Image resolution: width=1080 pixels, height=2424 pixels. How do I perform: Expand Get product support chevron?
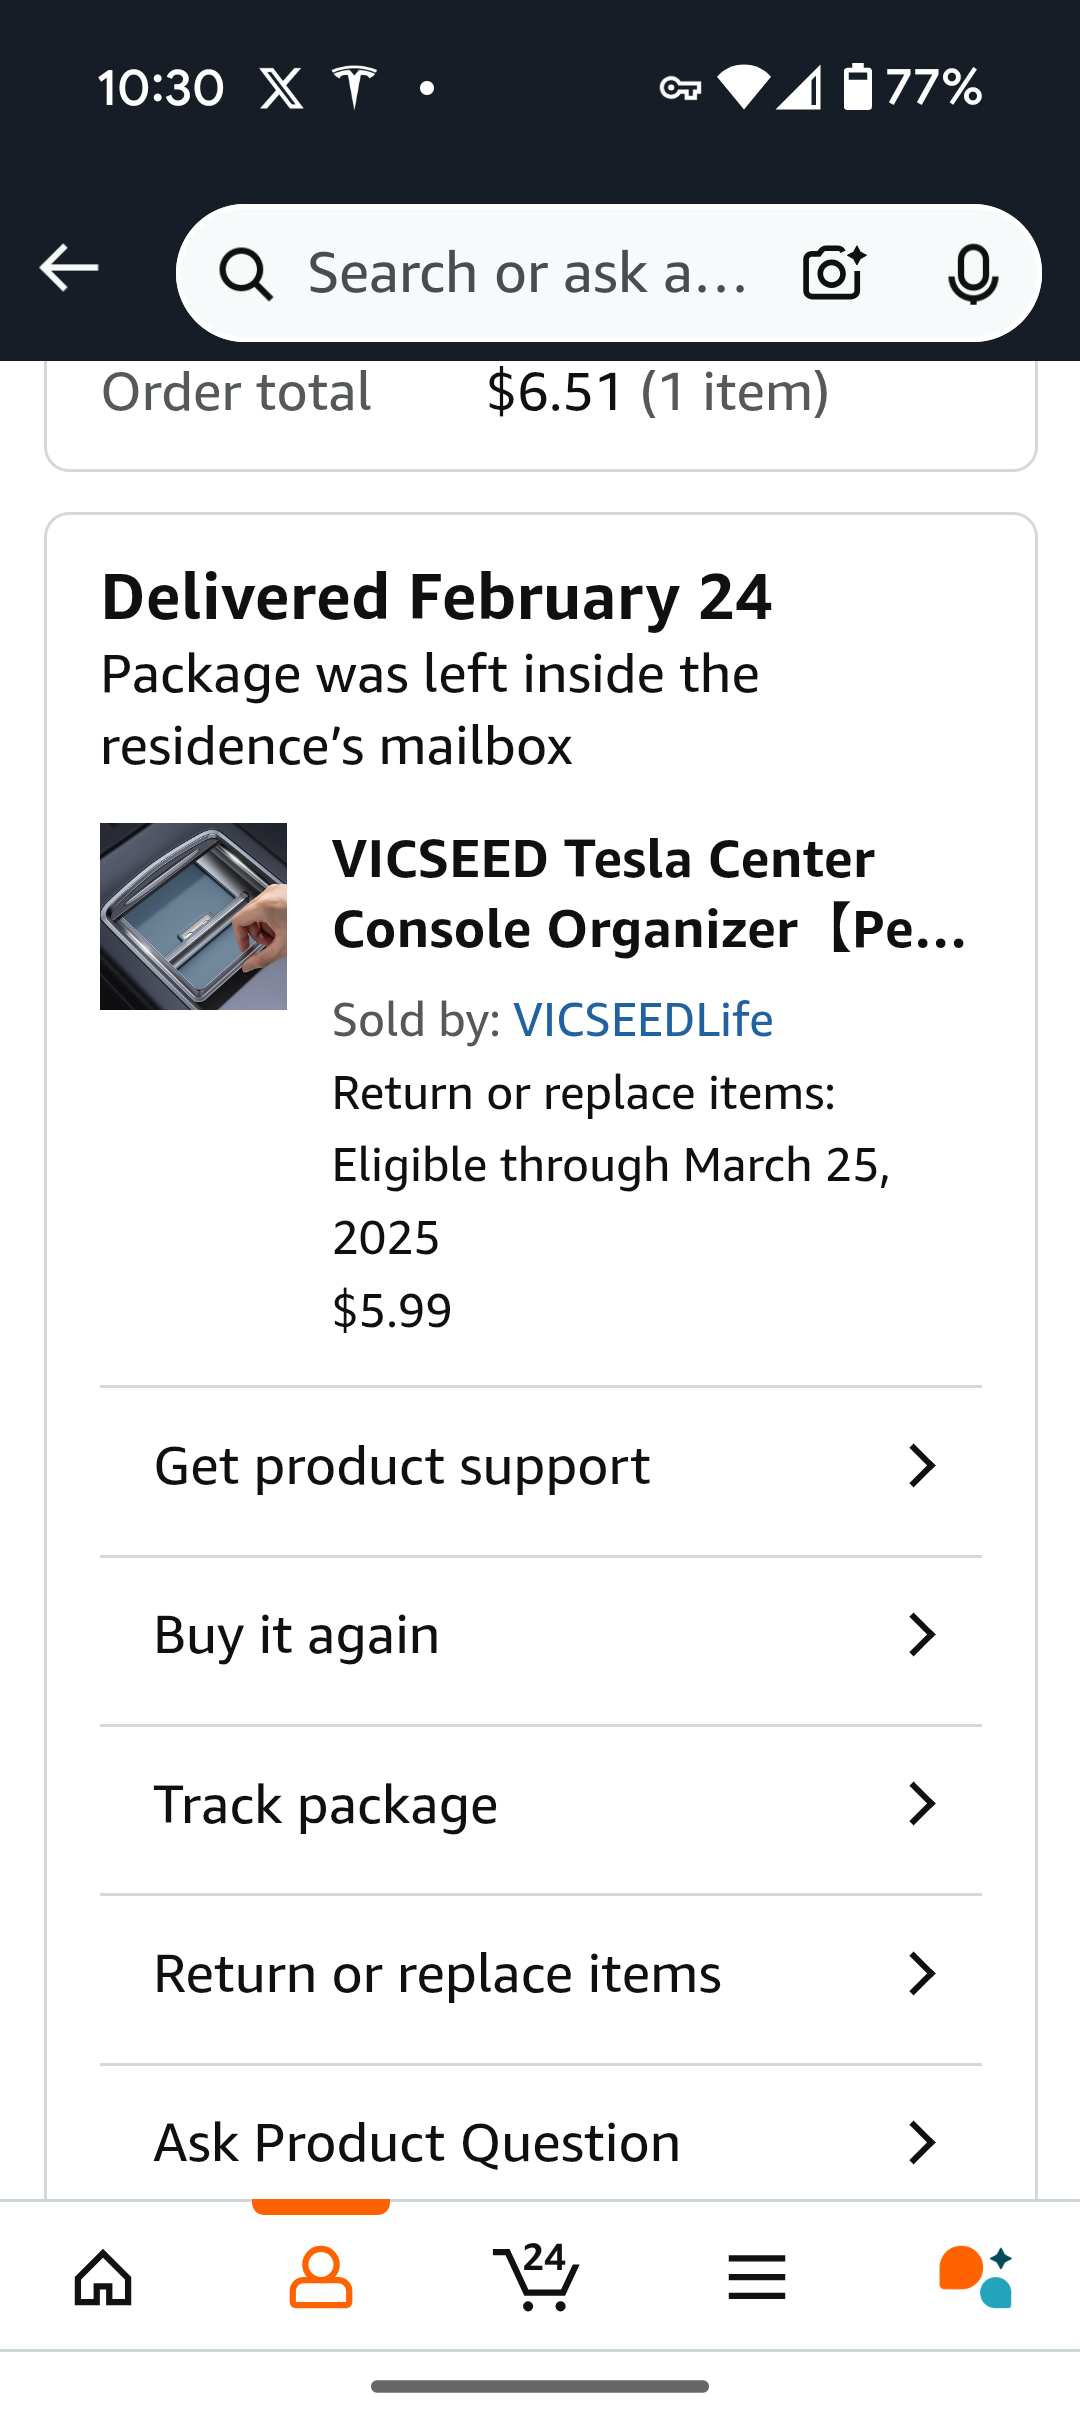(x=922, y=1466)
